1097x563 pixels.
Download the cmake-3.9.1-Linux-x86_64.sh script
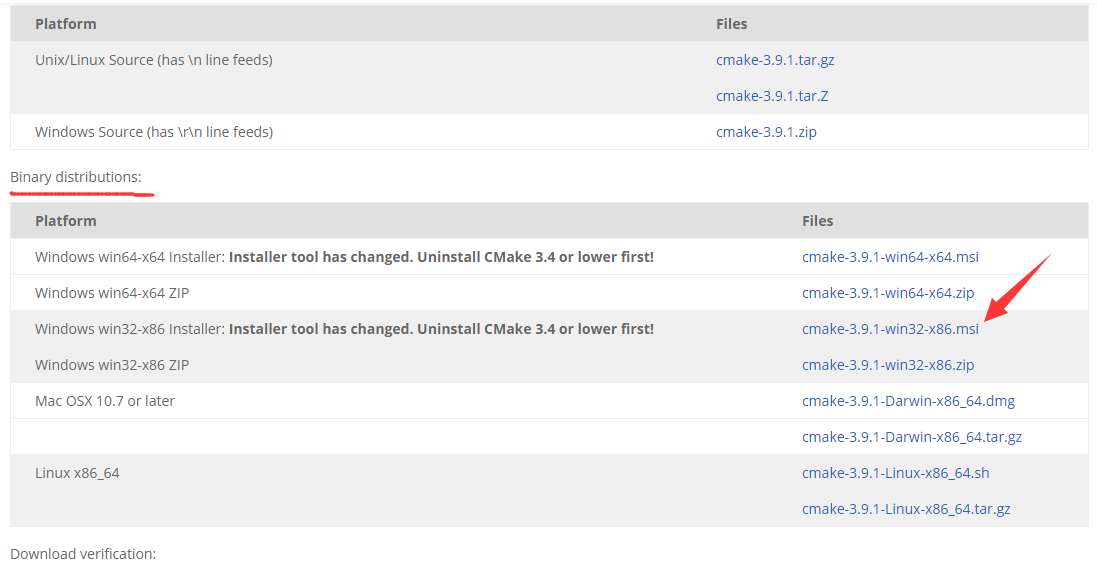click(896, 473)
